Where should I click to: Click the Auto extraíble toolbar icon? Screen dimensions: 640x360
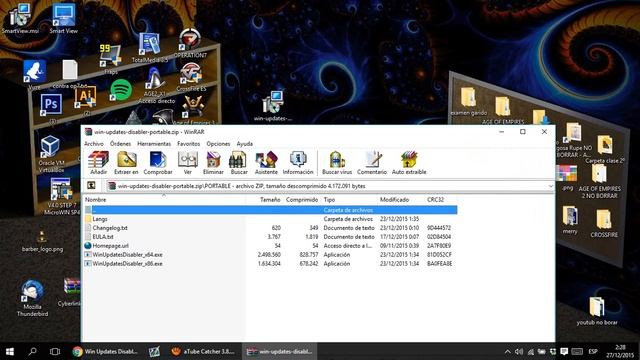[409, 162]
